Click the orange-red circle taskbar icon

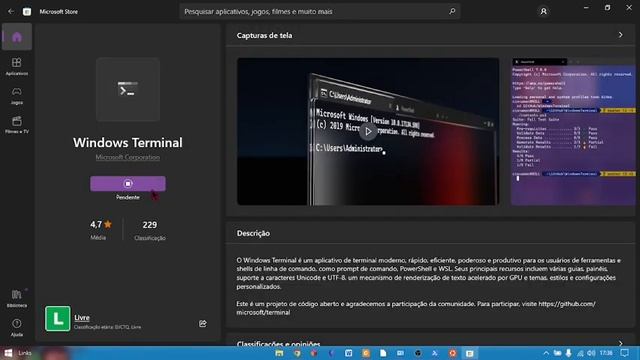(x=452, y=353)
